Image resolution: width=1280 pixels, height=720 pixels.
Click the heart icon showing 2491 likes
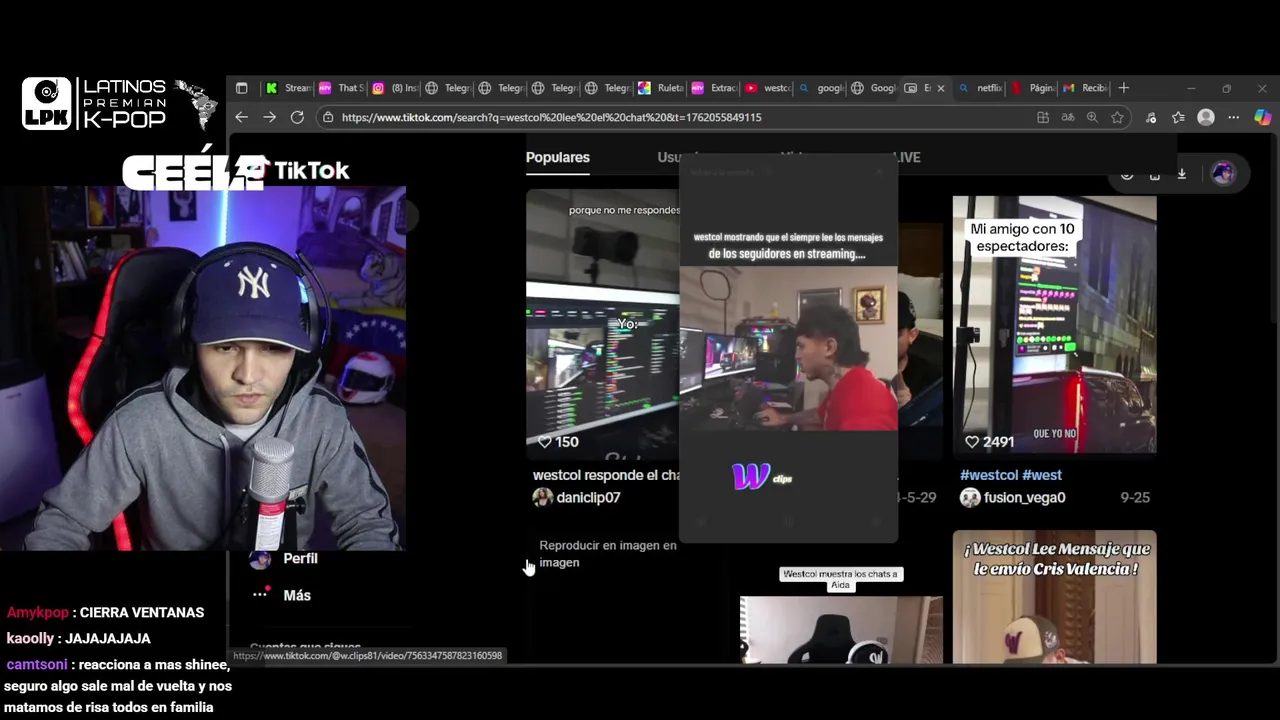tap(972, 441)
